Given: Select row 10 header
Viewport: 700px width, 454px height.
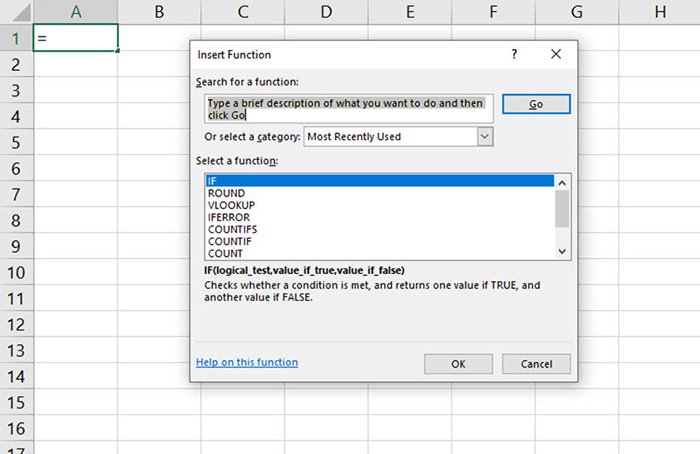Looking at the screenshot, I should [16, 273].
